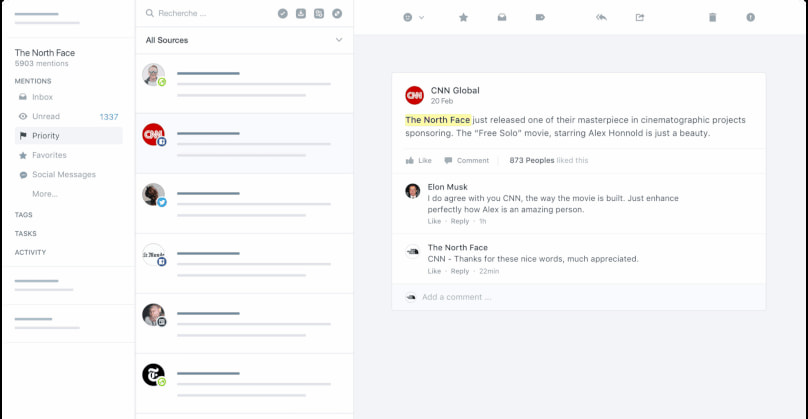
Task: Open the mention with the gray-haired man avatar
Action: pos(244,324)
